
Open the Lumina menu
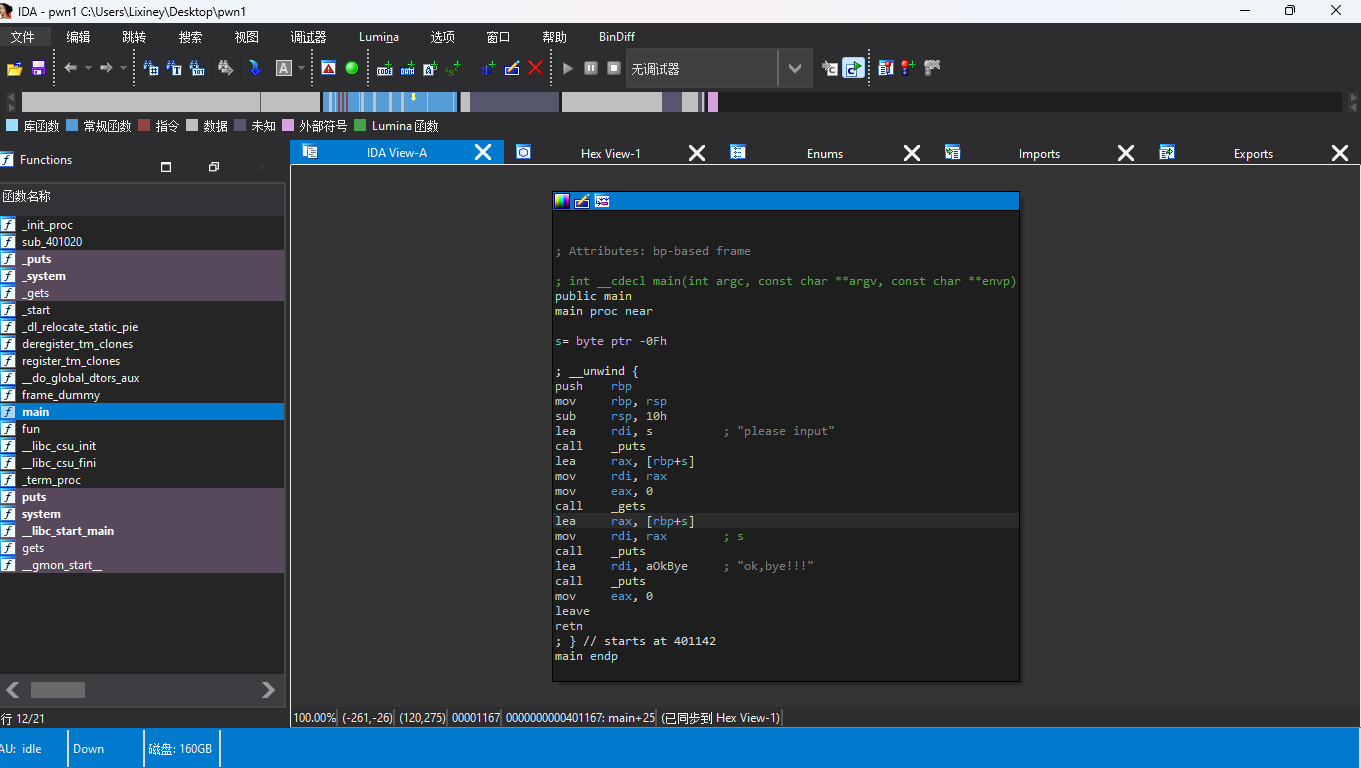click(x=378, y=37)
